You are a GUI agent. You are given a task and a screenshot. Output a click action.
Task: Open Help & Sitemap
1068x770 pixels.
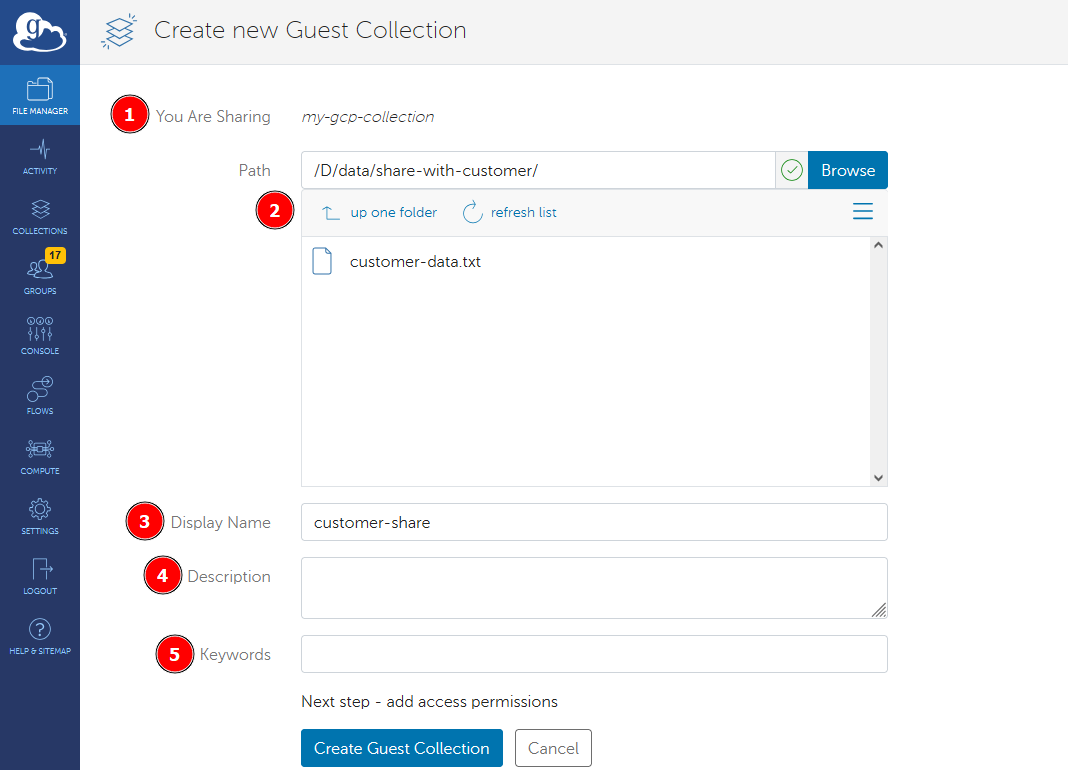click(x=40, y=636)
